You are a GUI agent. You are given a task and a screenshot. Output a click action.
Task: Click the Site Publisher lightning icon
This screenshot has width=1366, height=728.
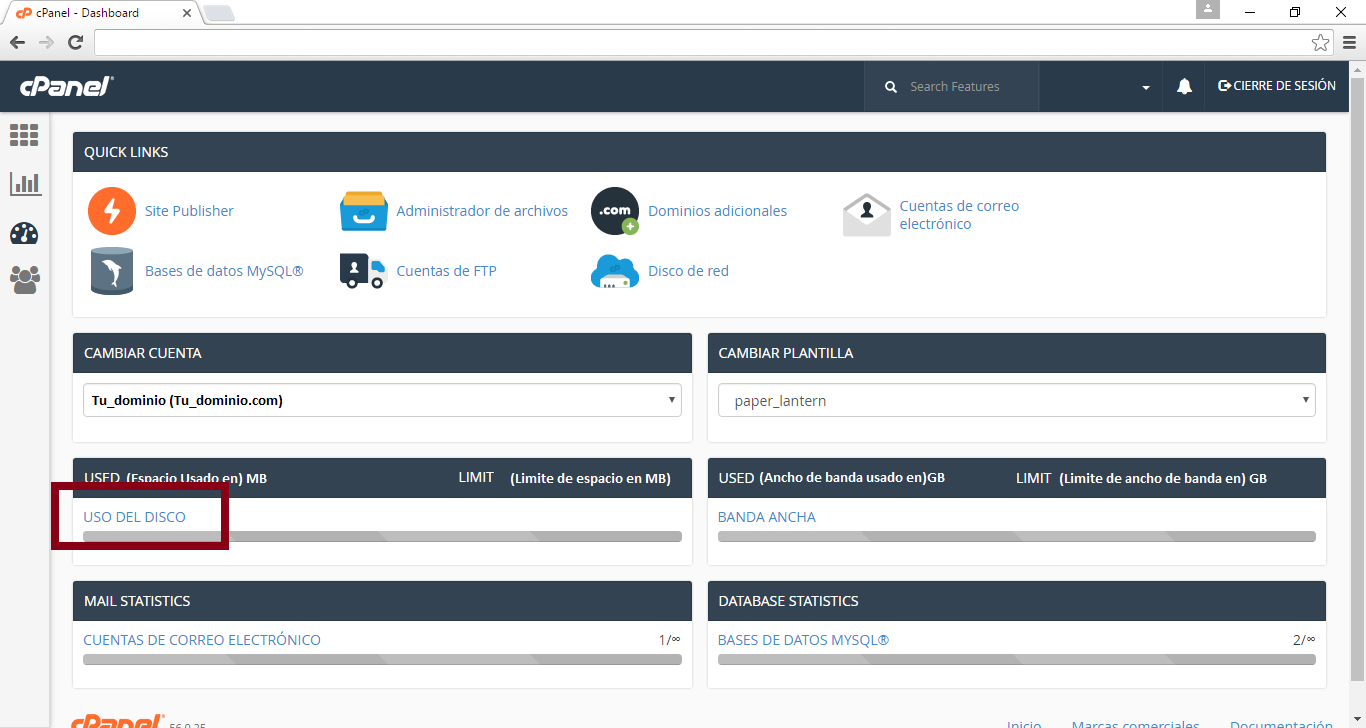(111, 211)
